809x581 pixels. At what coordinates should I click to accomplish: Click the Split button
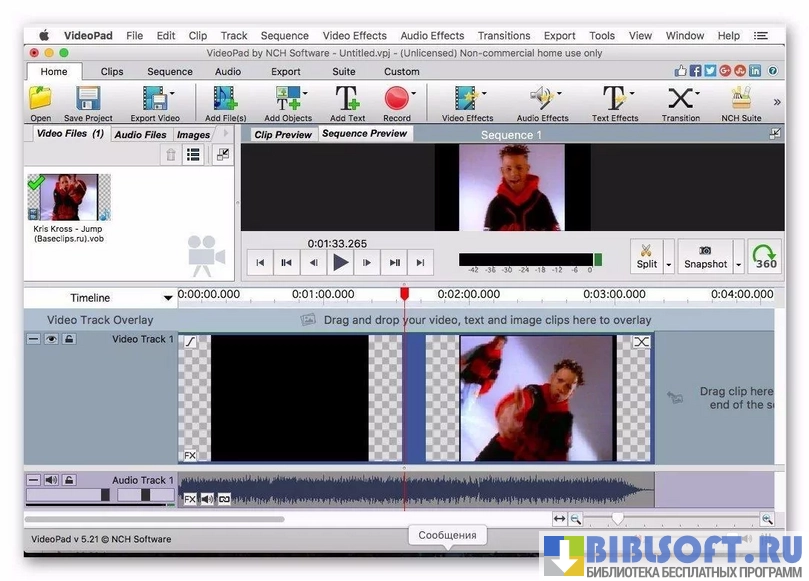tap(646, 256)
